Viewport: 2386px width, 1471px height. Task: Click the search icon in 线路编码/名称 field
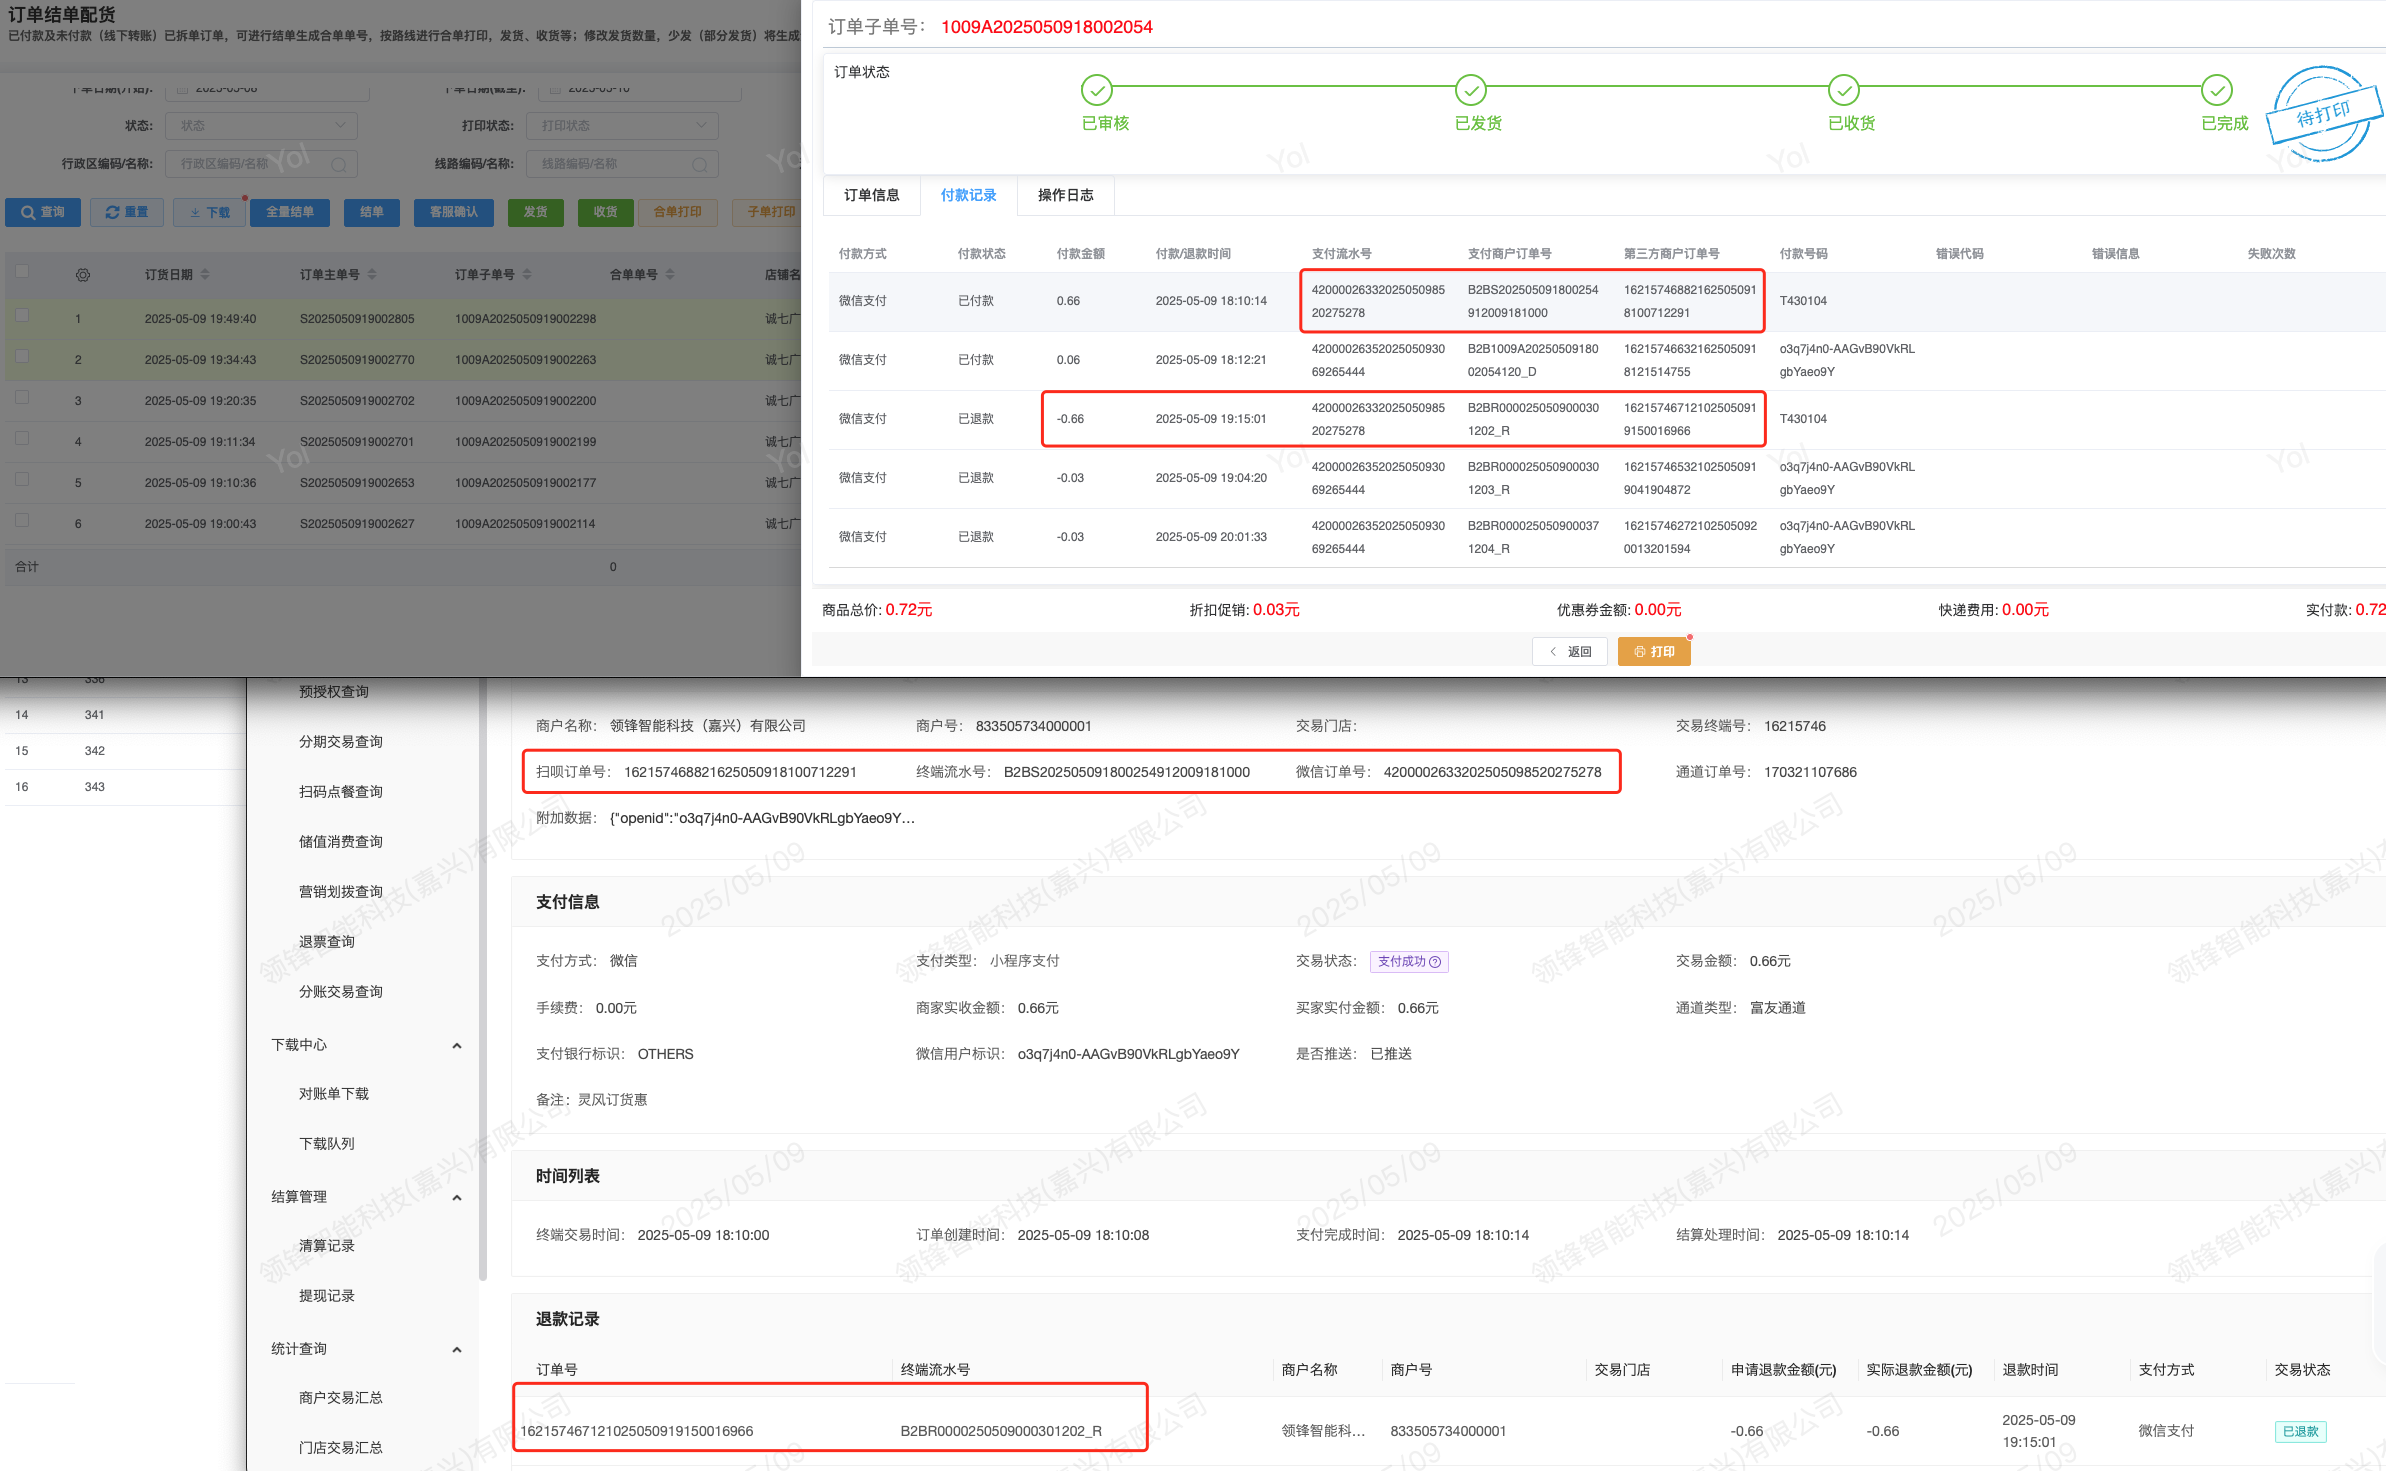click(699, 165)
